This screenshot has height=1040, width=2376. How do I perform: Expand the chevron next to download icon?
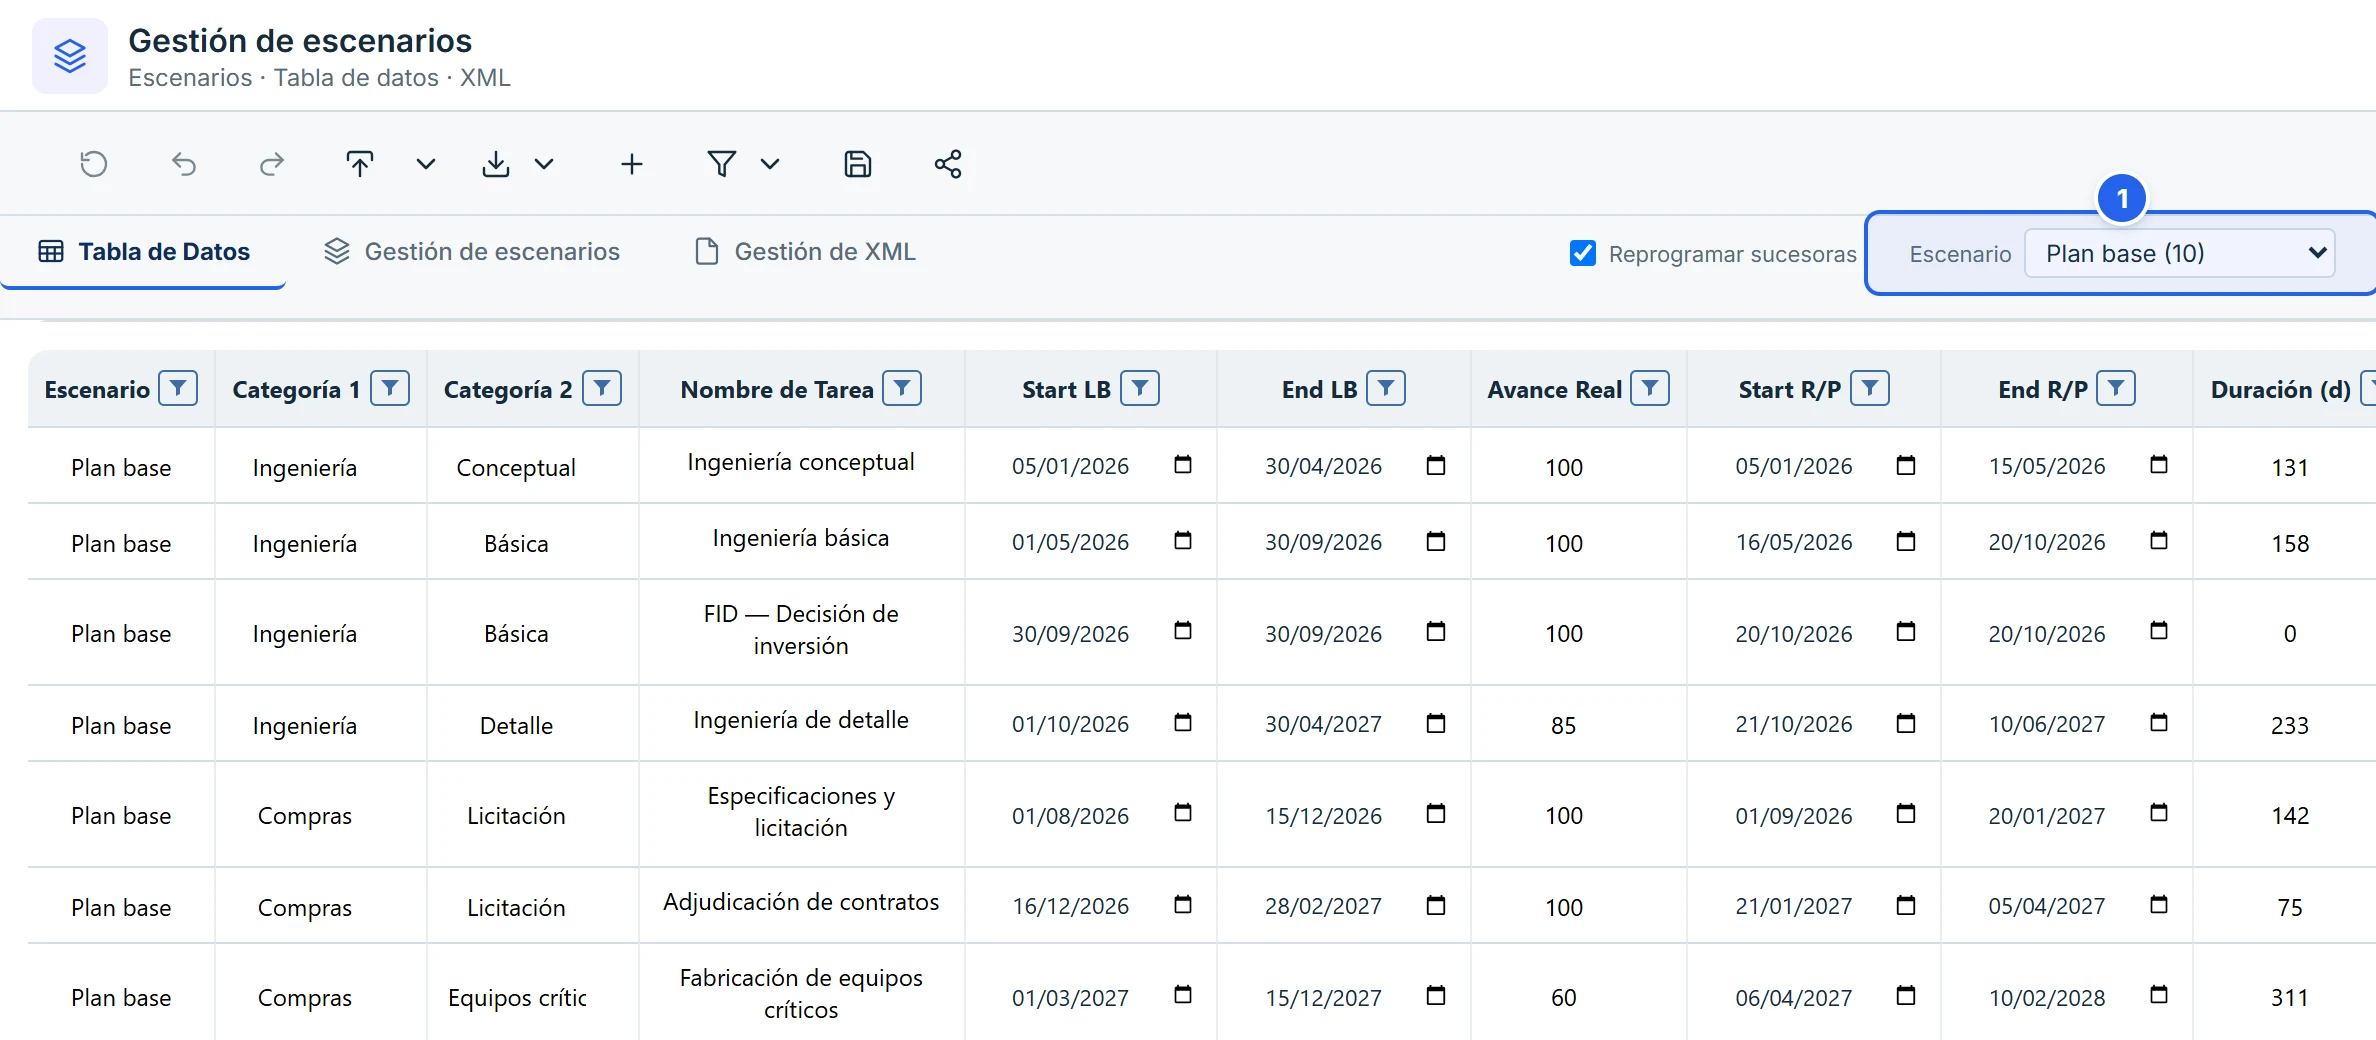coord(544,164)
